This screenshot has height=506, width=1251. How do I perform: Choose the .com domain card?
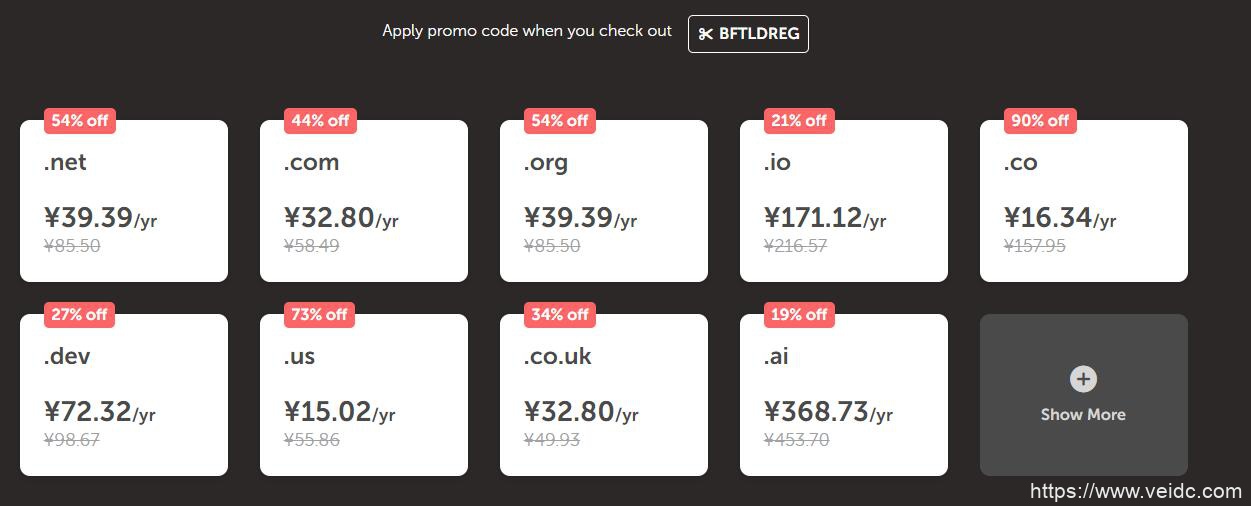[364, 201]
